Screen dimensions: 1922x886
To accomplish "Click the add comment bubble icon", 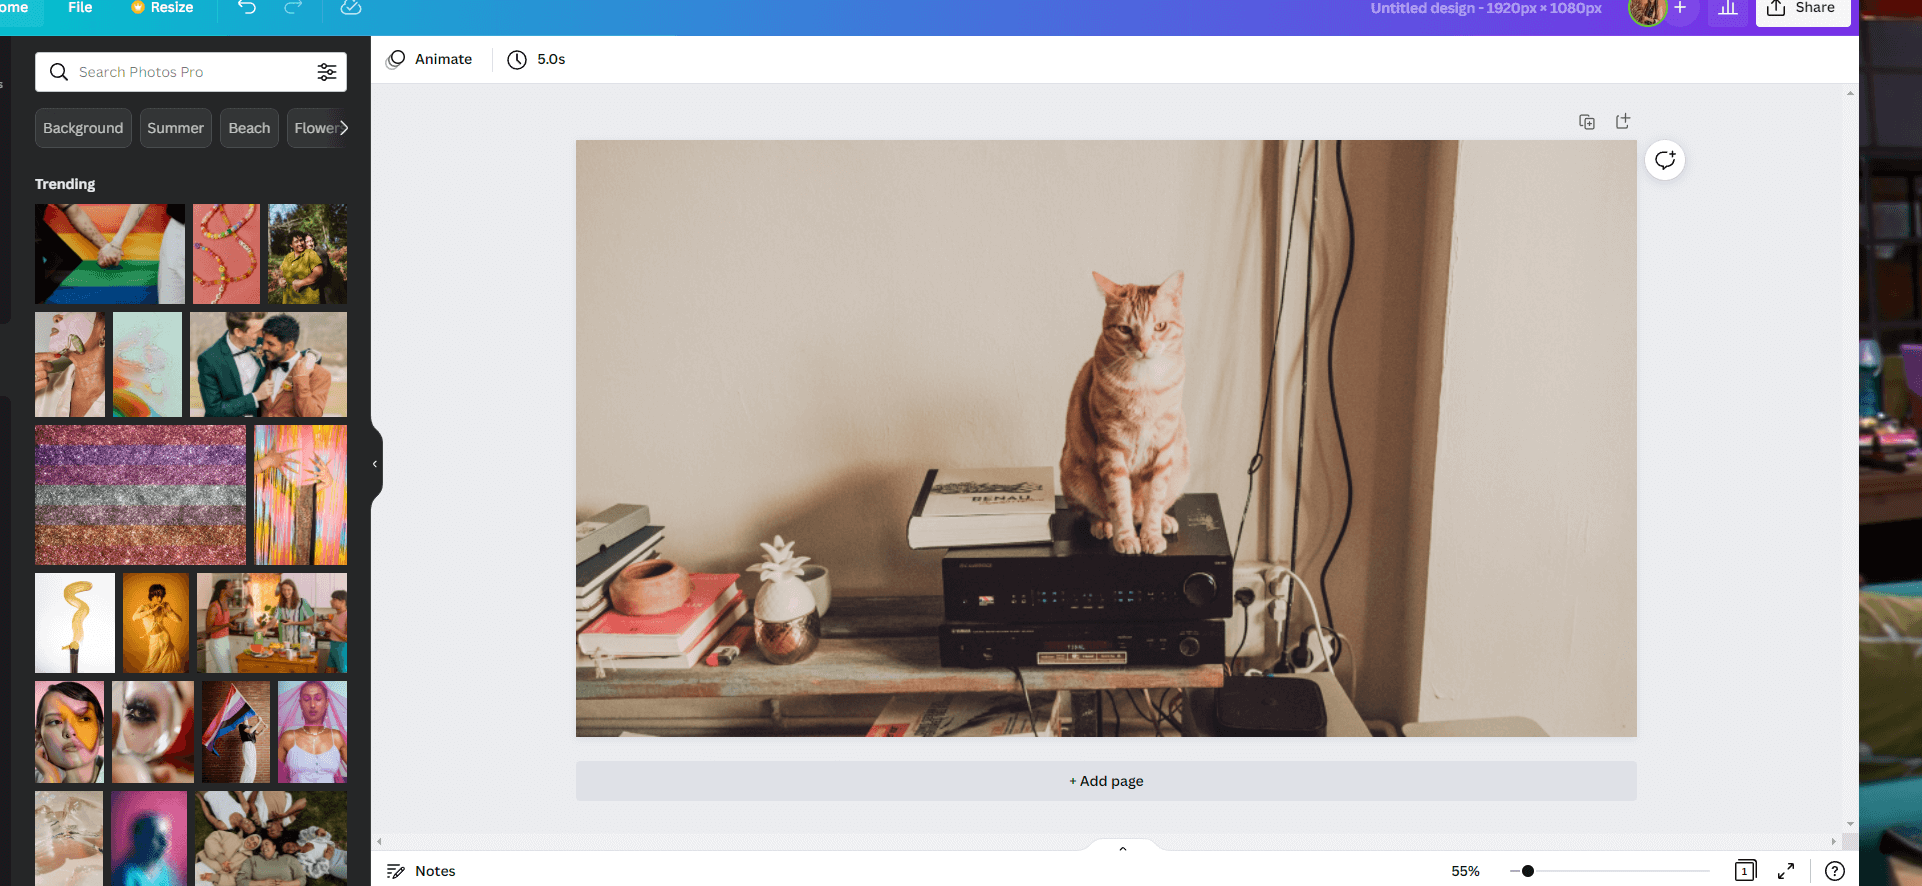I will tap(1665, 160).
